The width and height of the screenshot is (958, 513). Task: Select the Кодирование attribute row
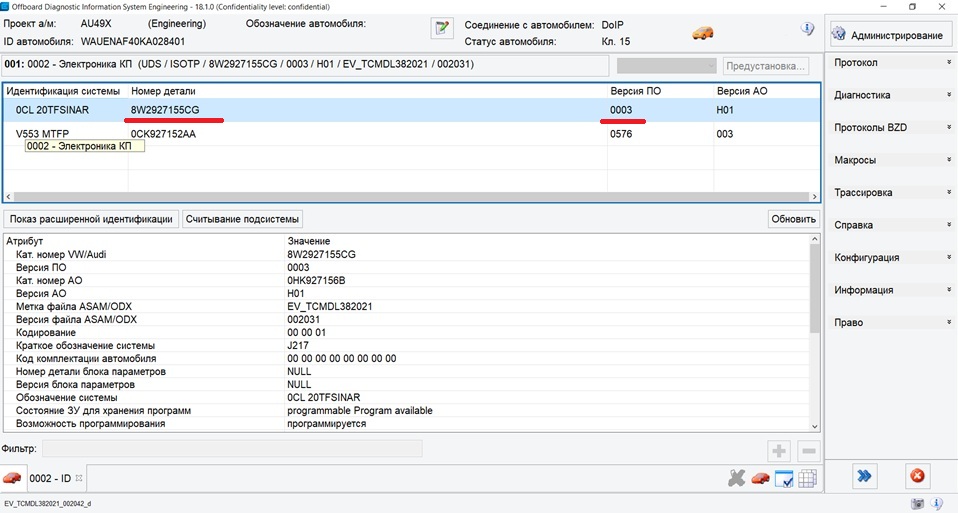tap(407, 332)
